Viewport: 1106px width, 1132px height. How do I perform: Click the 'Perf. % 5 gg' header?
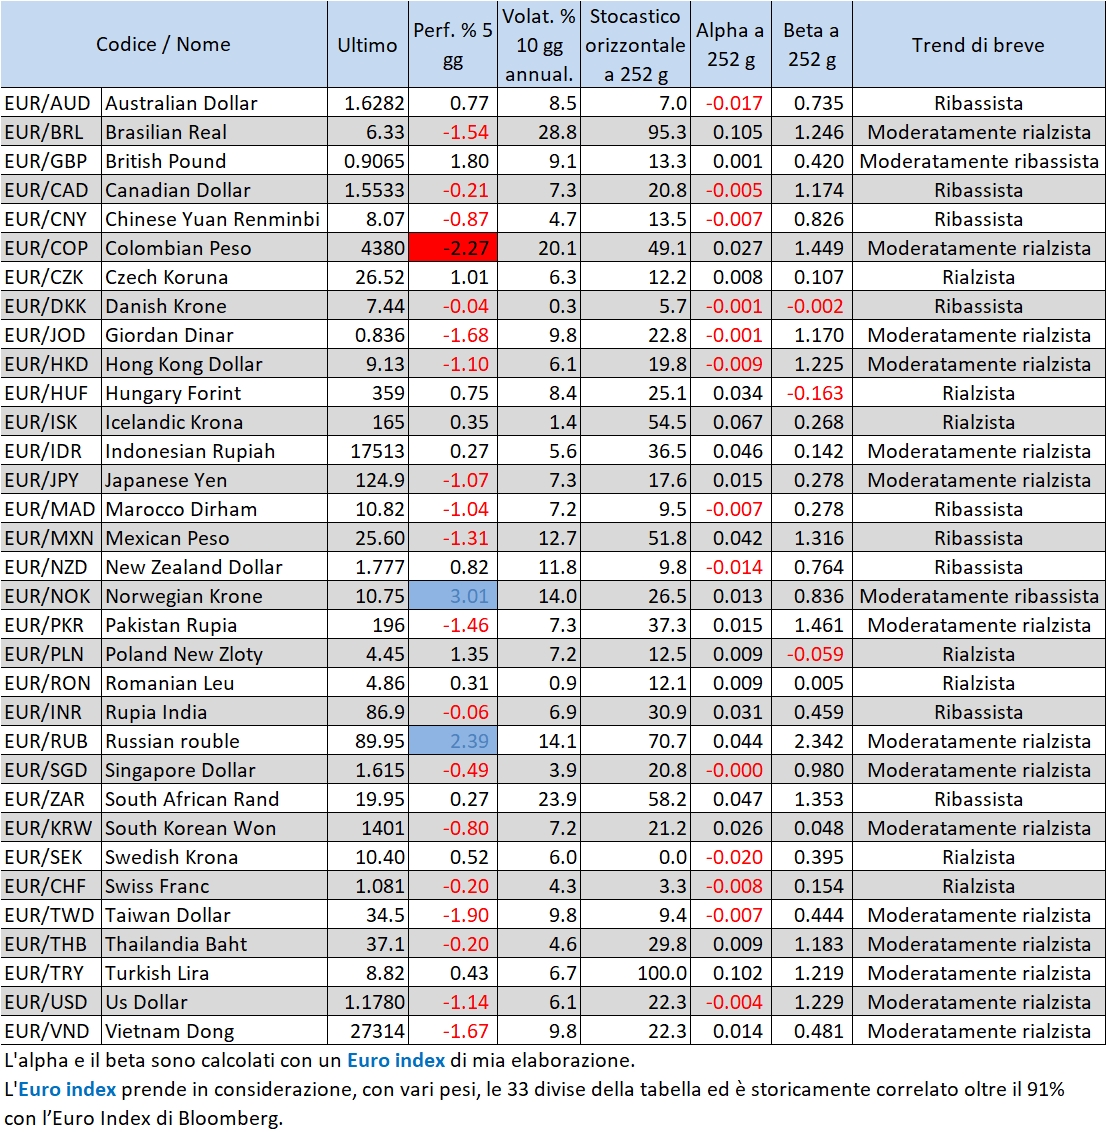[453, 45]
